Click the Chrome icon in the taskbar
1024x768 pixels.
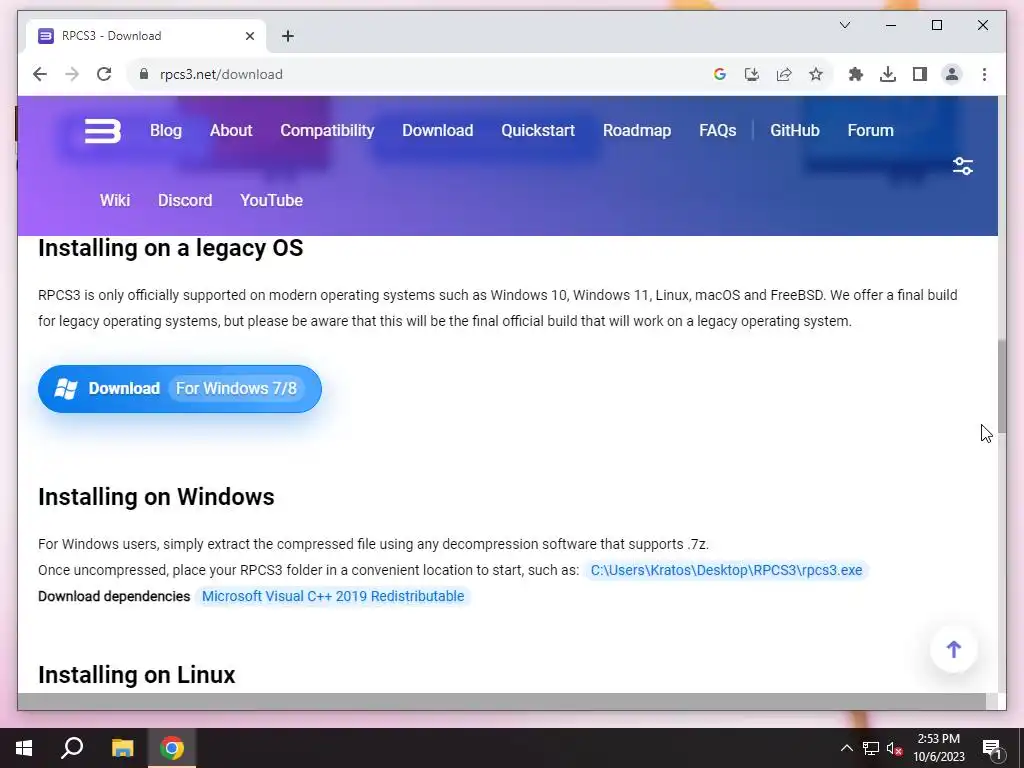[x=172, y=748]
